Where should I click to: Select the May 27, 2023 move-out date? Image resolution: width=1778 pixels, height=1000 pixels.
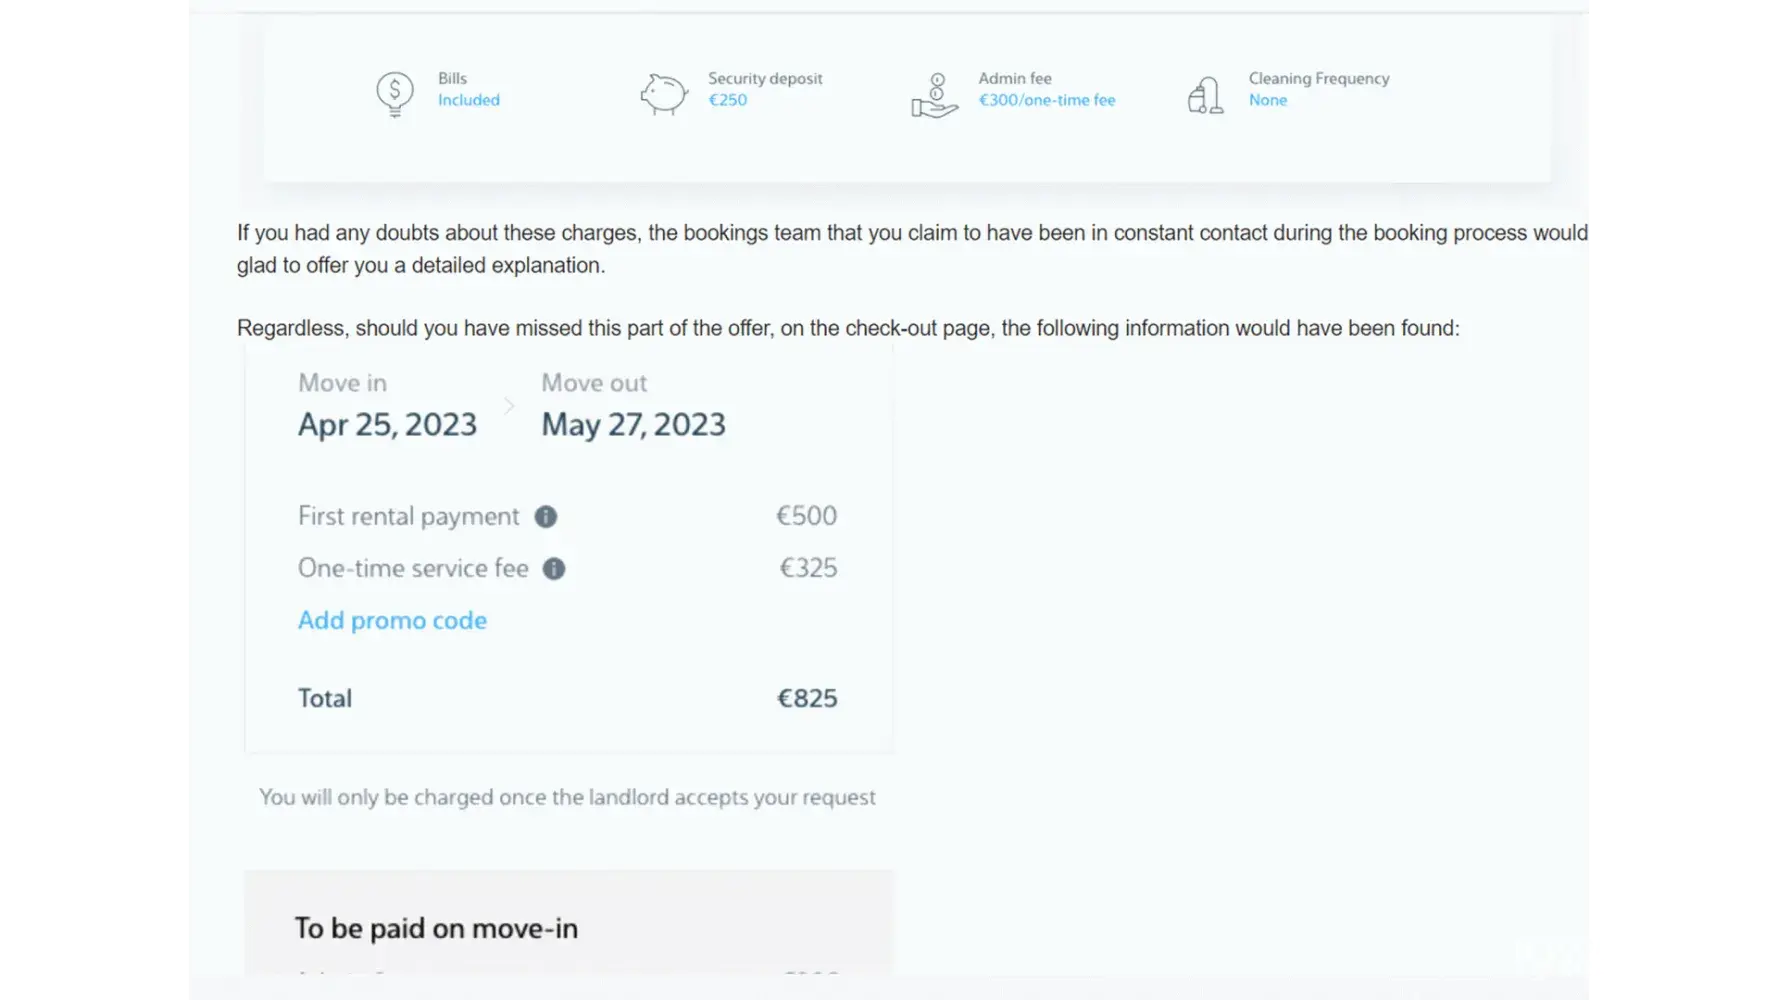633,425
